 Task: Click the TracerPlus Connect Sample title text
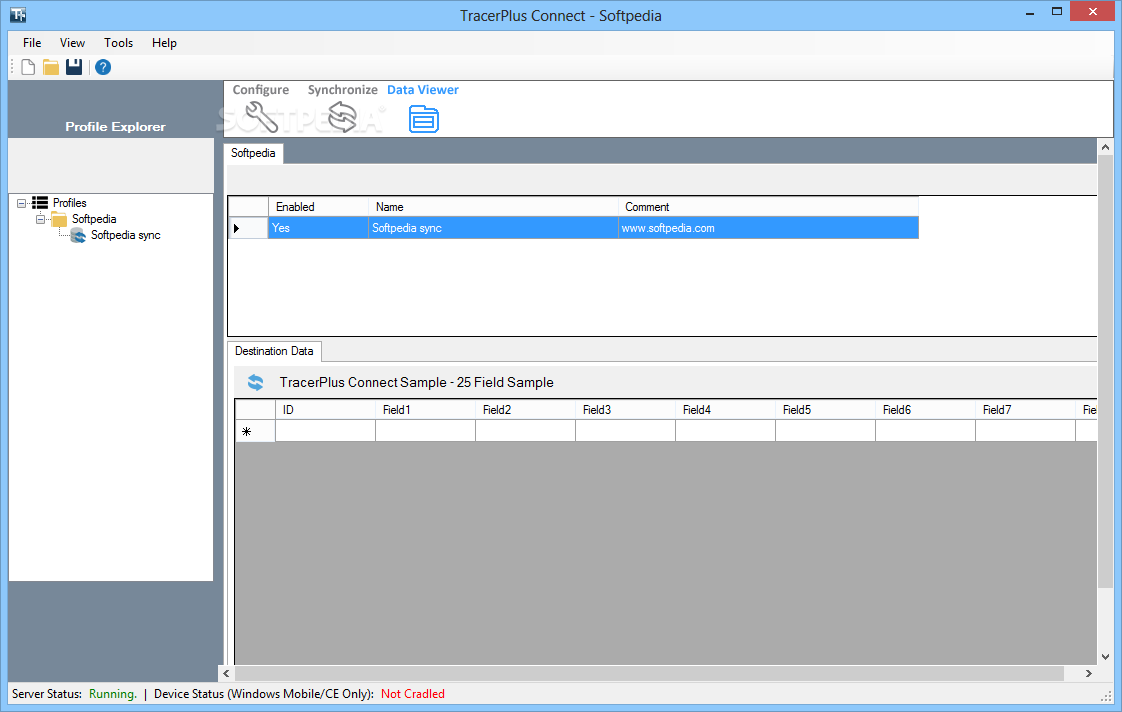[416, 383]
